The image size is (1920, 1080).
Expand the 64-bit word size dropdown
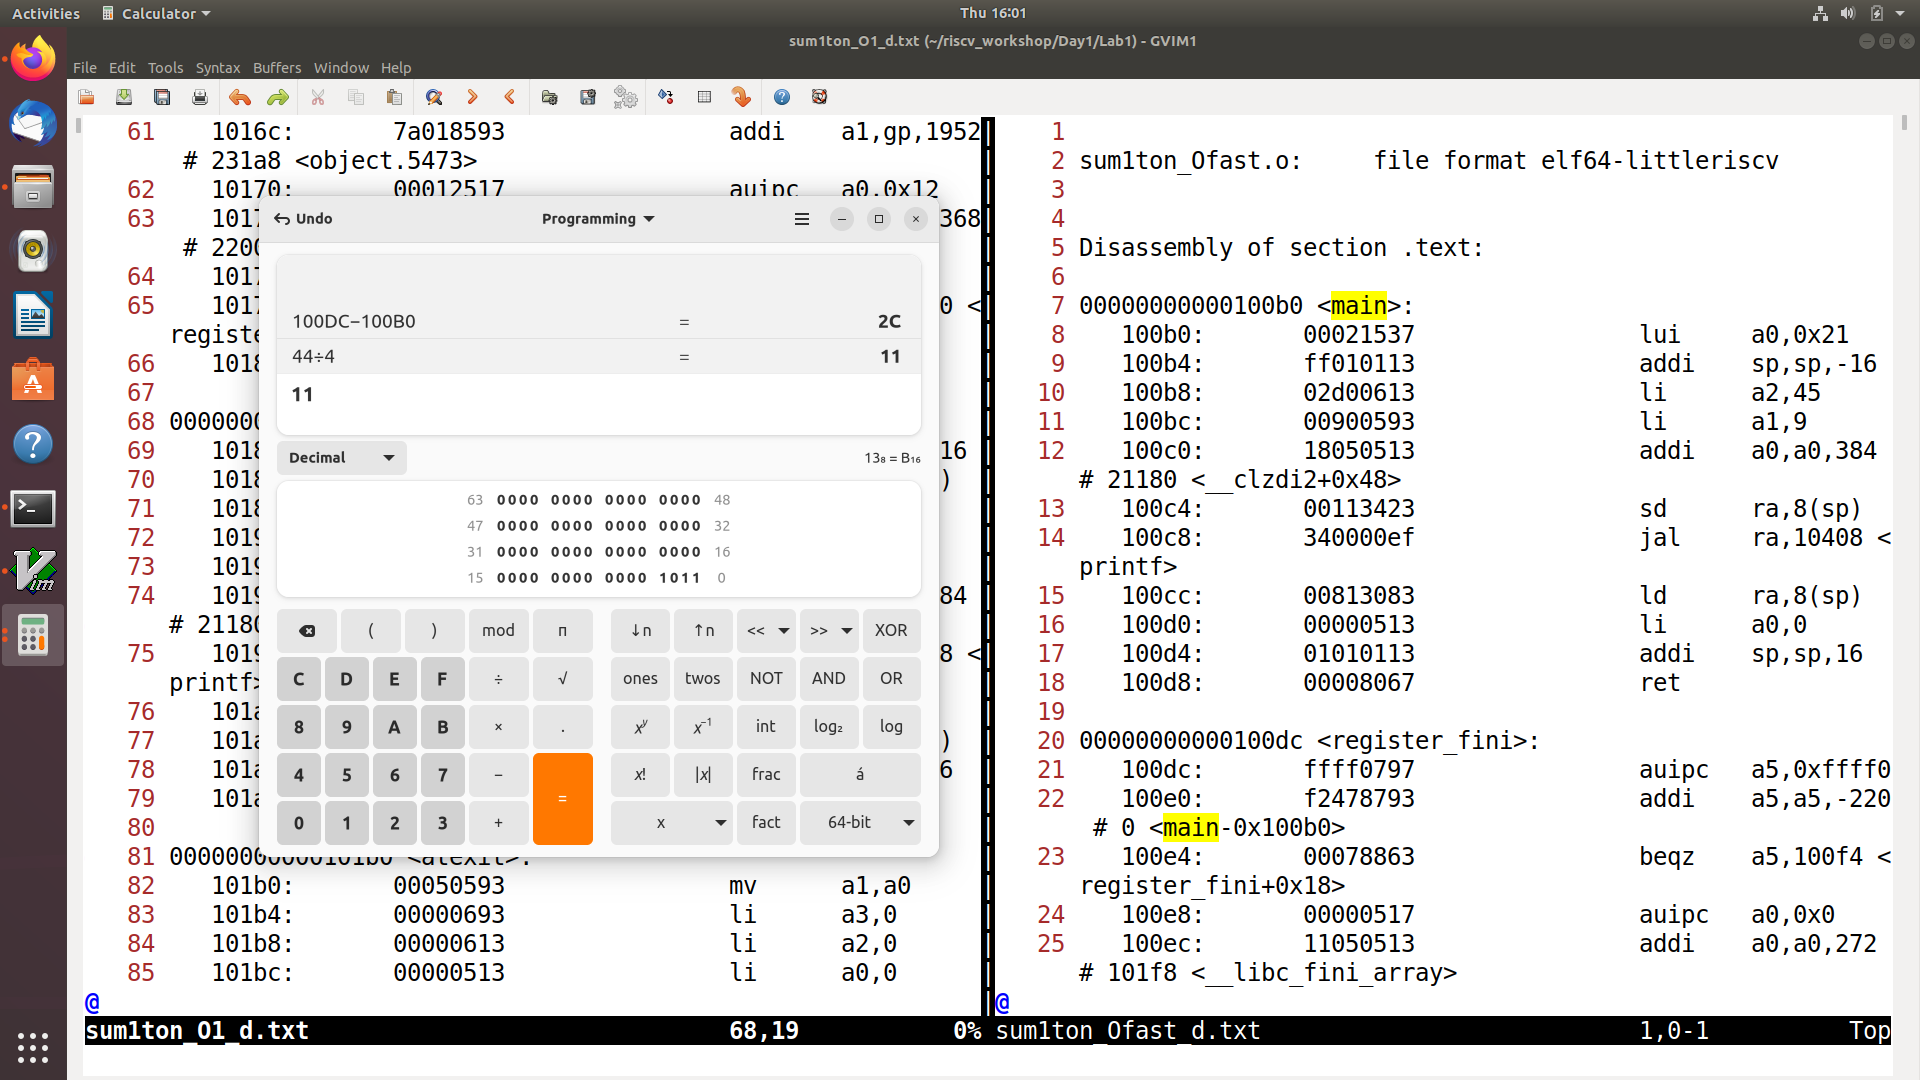click(860, 822)
